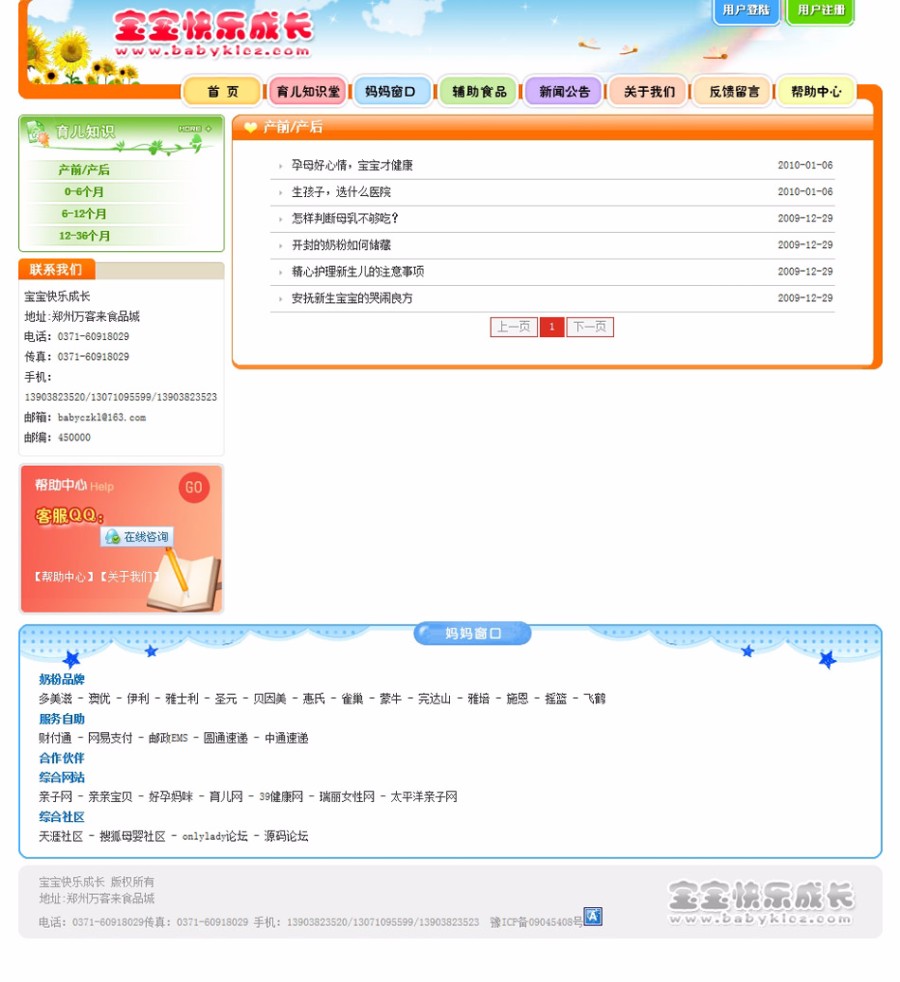Open the 贝因美 brand link
The height and width of the screenshot is (982, 900).
tap(269, 698)
